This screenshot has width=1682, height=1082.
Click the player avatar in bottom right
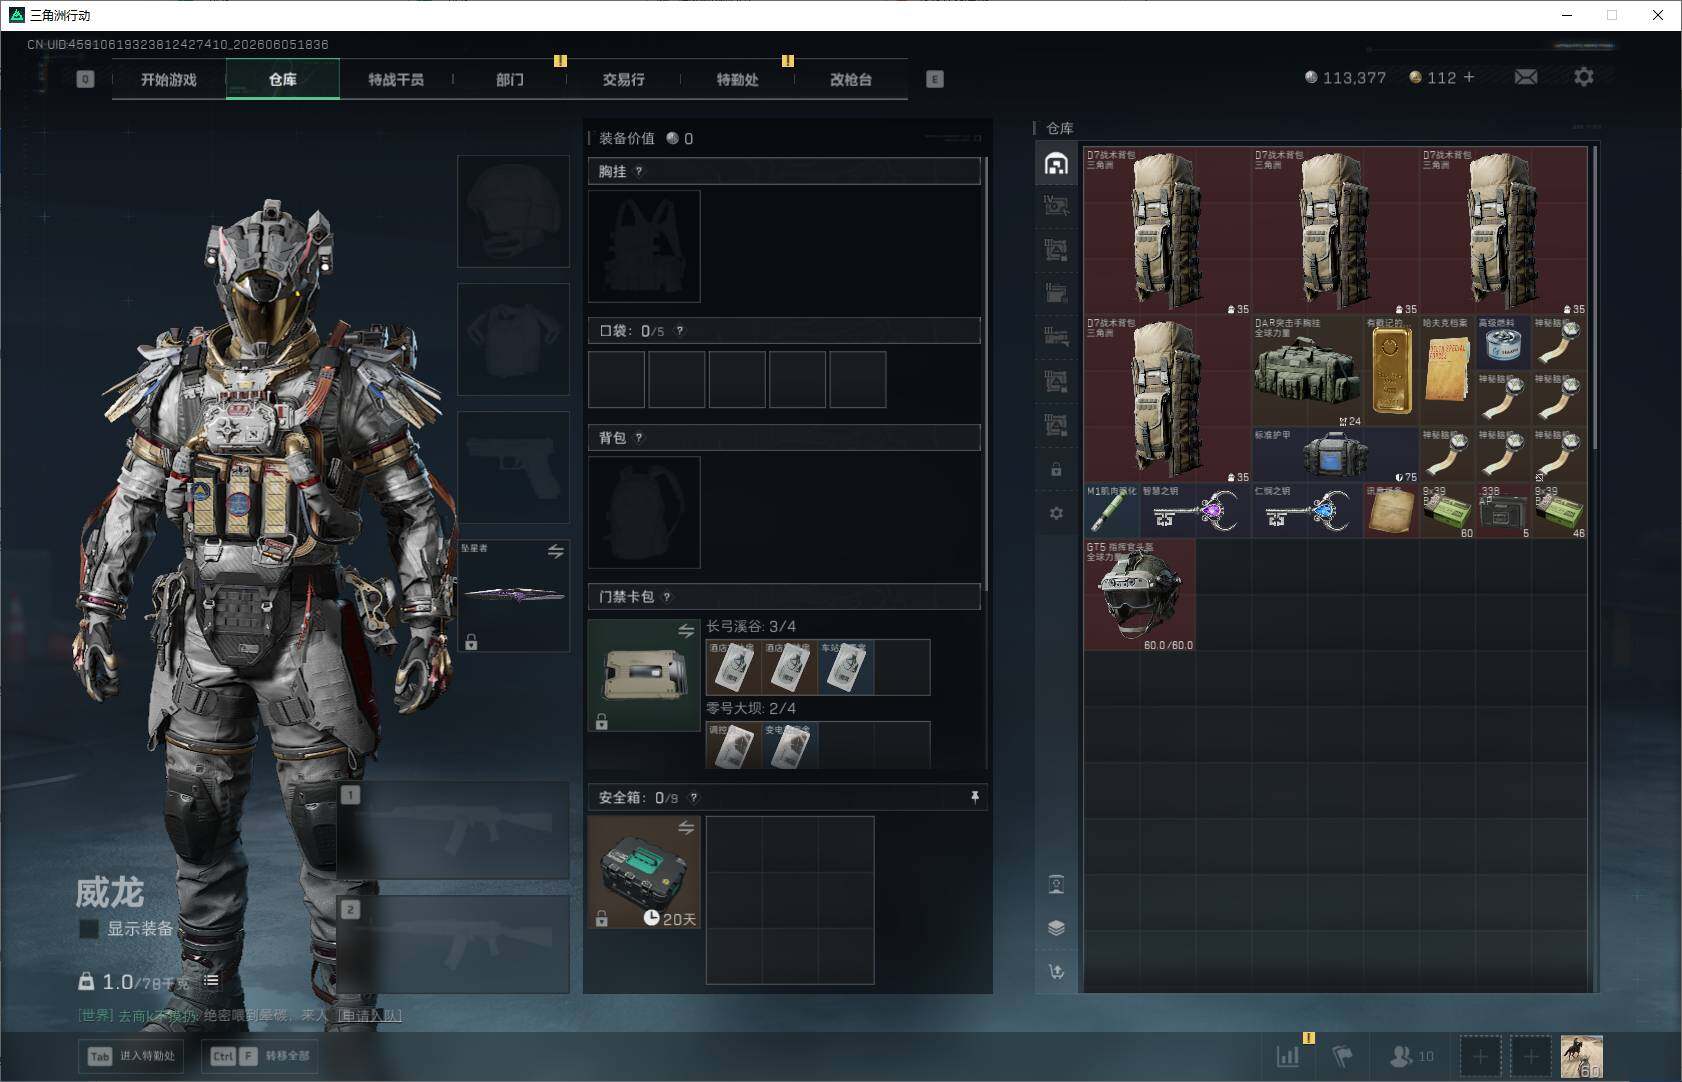point(1582,1057)
